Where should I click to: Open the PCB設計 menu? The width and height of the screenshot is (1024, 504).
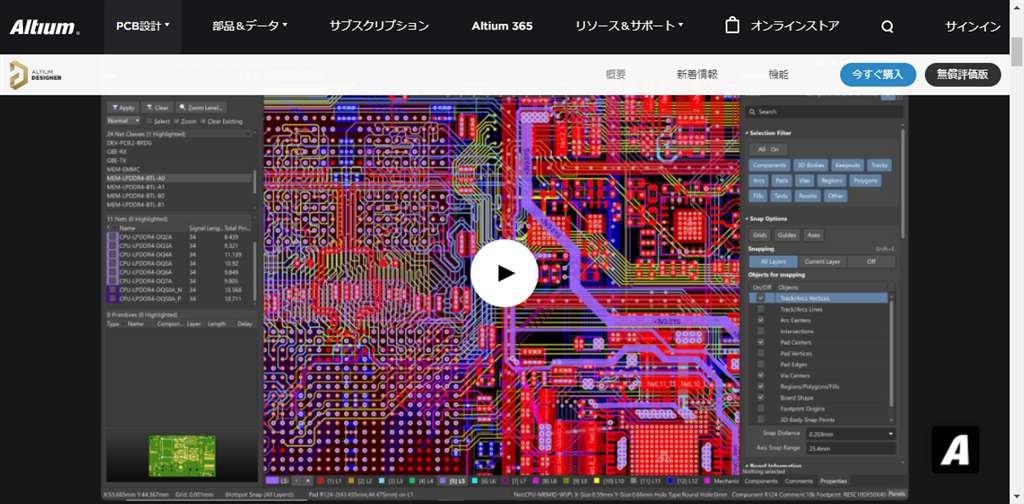point(142,27)
